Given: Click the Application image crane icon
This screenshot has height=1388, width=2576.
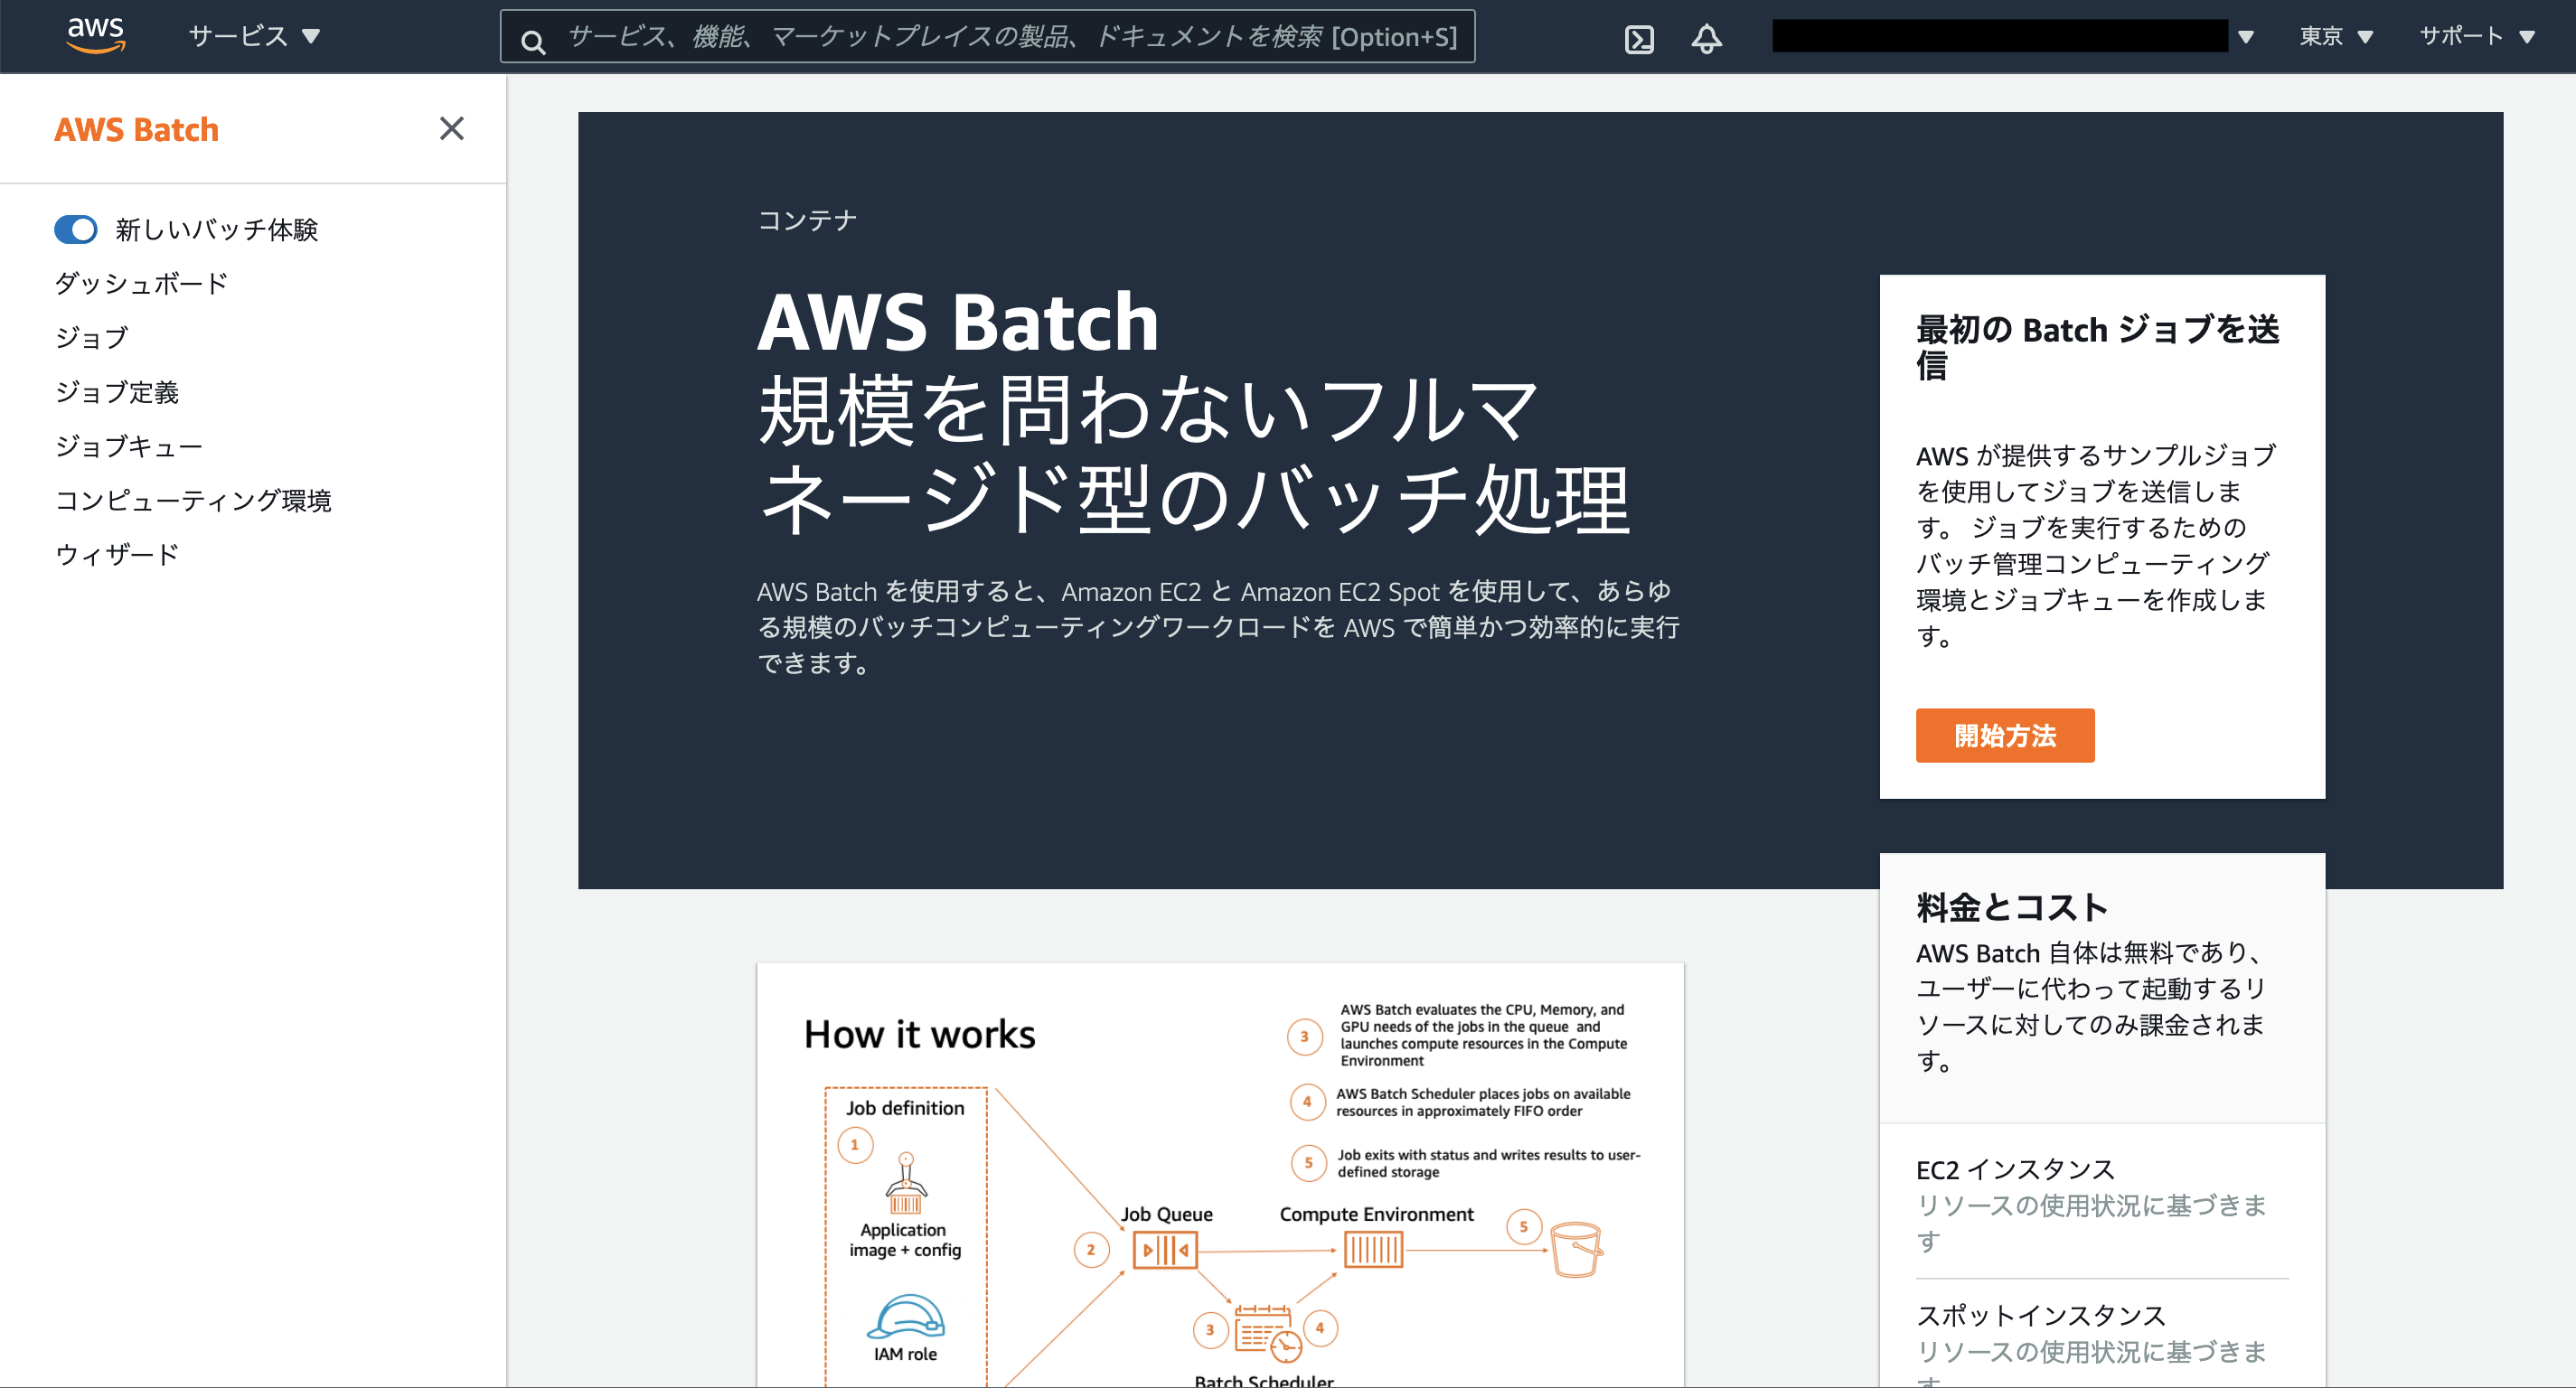Looking at the screenshot, I should click(x=906, y=1183).
